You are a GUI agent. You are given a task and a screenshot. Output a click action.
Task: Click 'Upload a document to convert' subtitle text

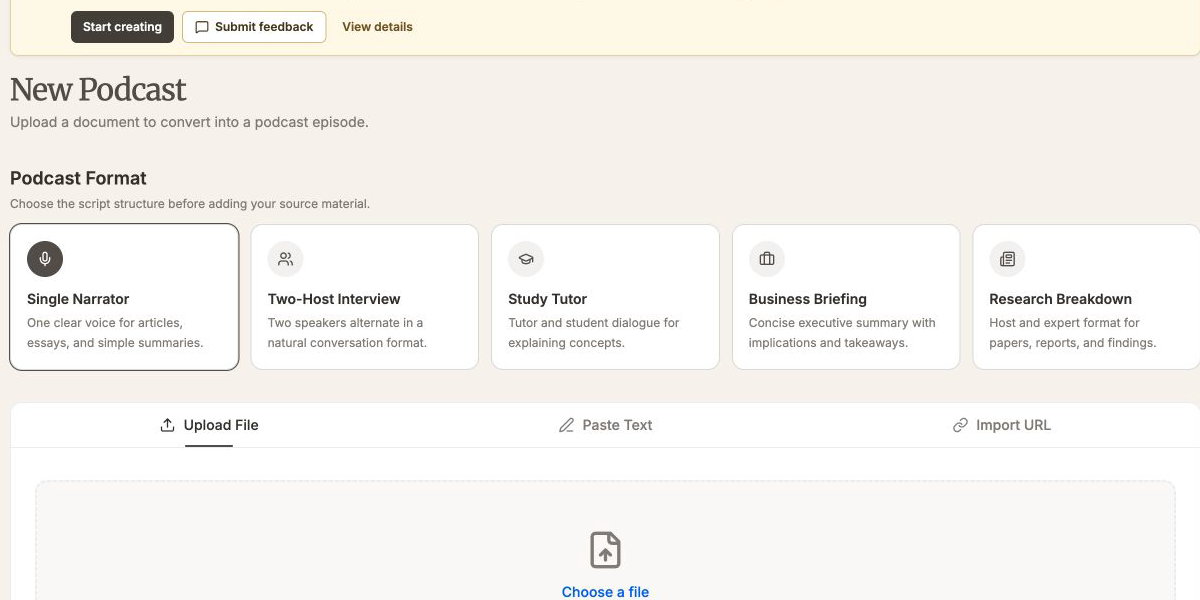coord(189,122)
